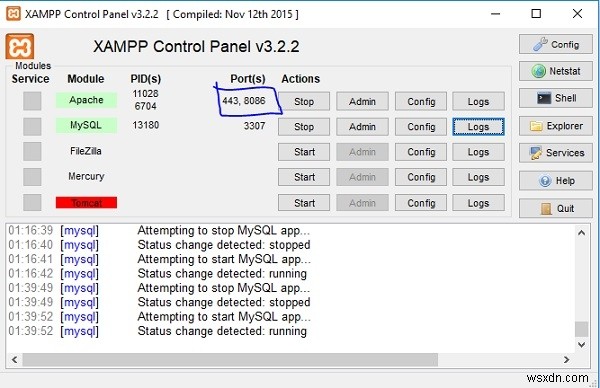Click the FileZilla module label
Screen dimensions: 600x388
tap(86, 151)
